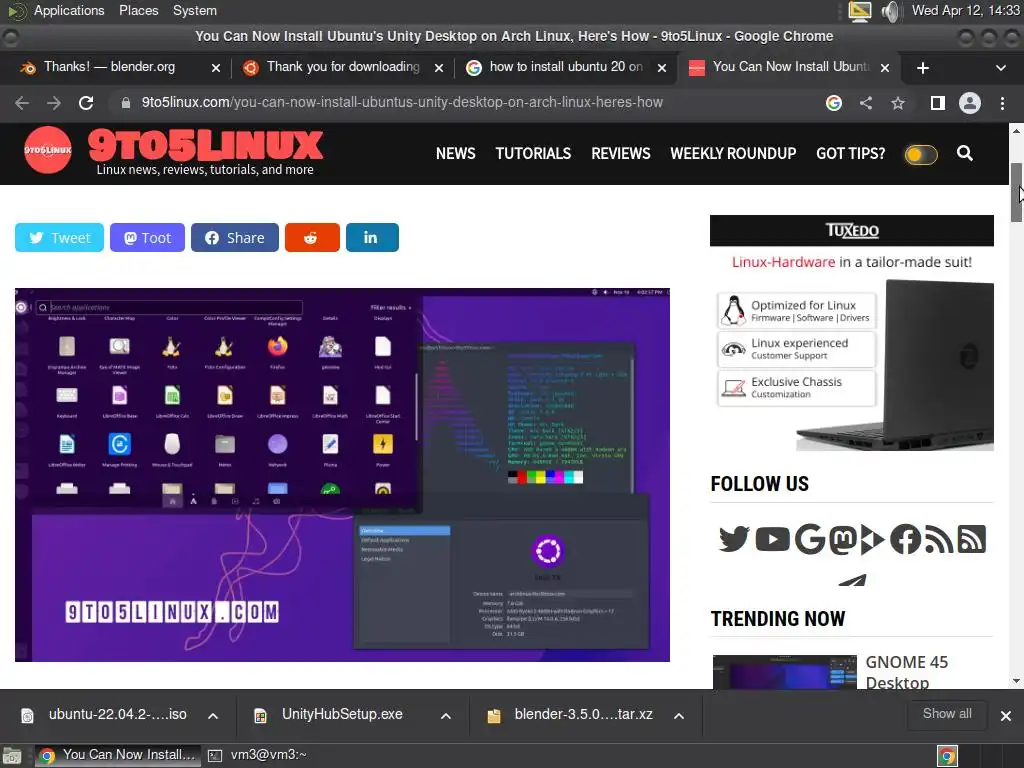1024x768 pixels.
Task: Open the REVIEWS menu item
Action: coord(620,153)
